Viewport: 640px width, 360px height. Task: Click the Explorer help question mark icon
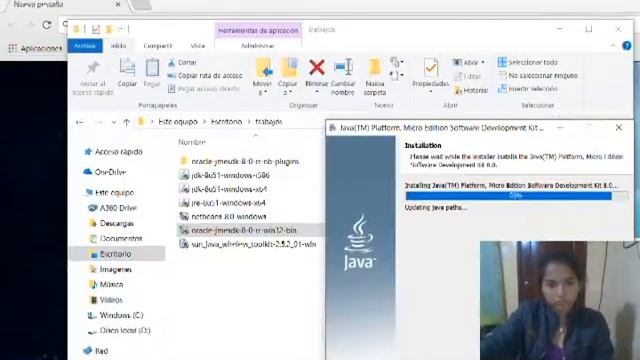coord(627,46)
